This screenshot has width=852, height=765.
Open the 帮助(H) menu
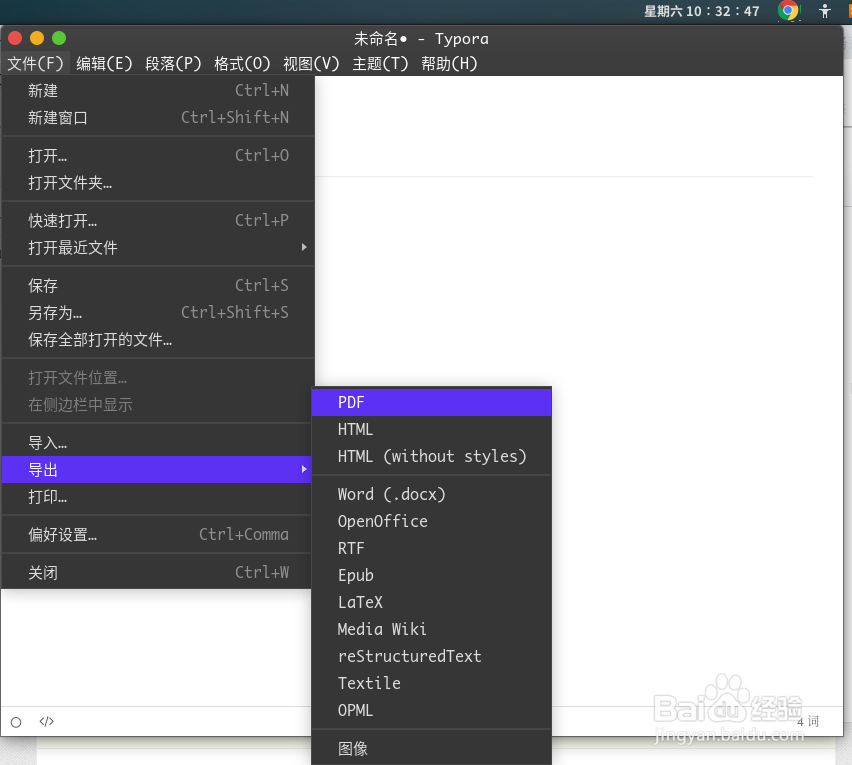[x=449, y=64]
